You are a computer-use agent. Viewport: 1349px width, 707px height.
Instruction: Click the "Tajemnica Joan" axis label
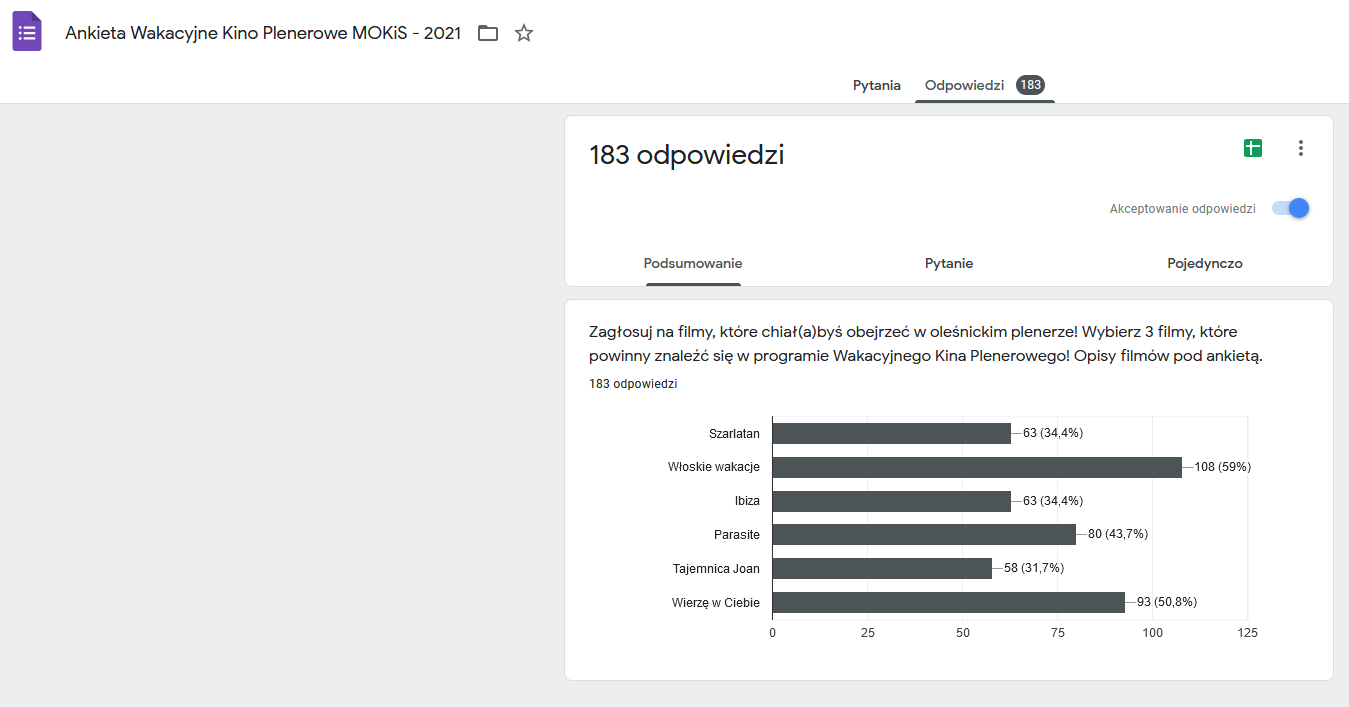pos(716,569)
